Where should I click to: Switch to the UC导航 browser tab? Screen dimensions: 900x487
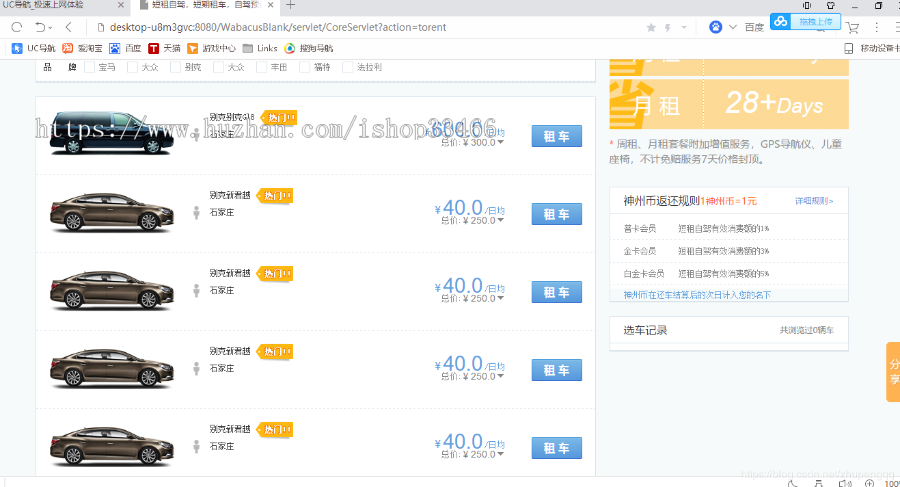pyautogui.click(x=63, y=5)
